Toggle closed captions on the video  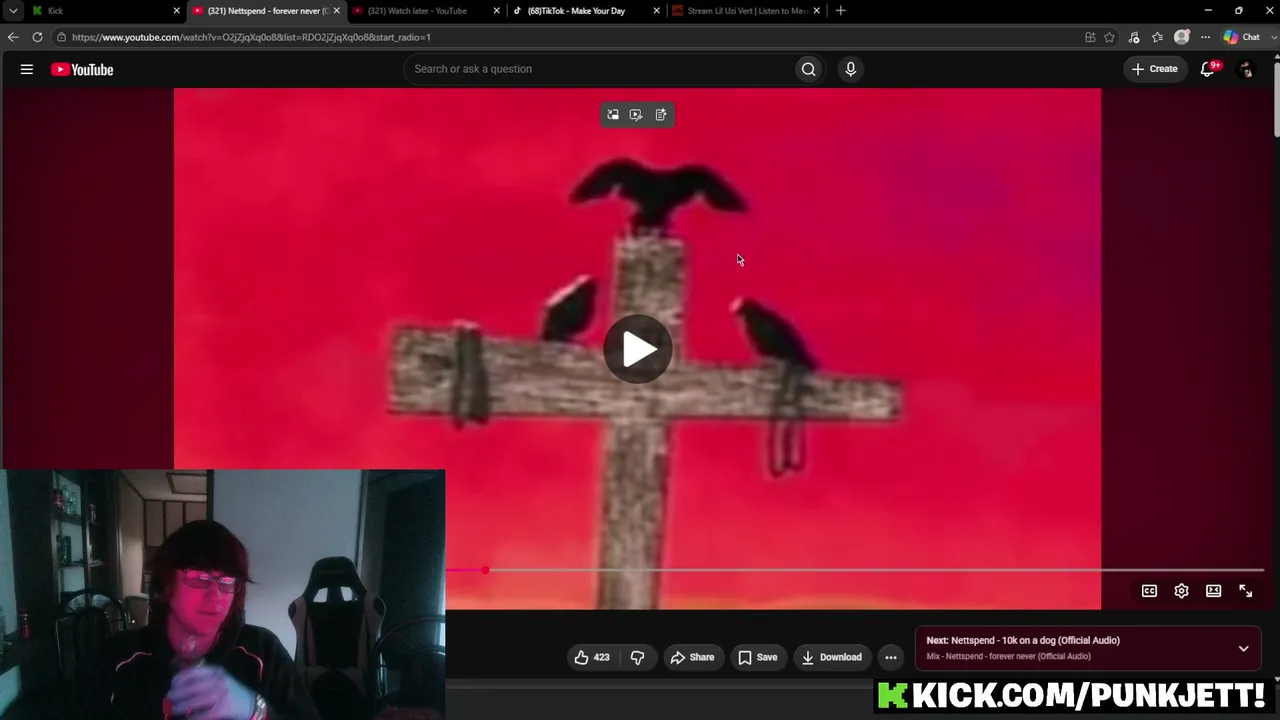(1149, 591)
